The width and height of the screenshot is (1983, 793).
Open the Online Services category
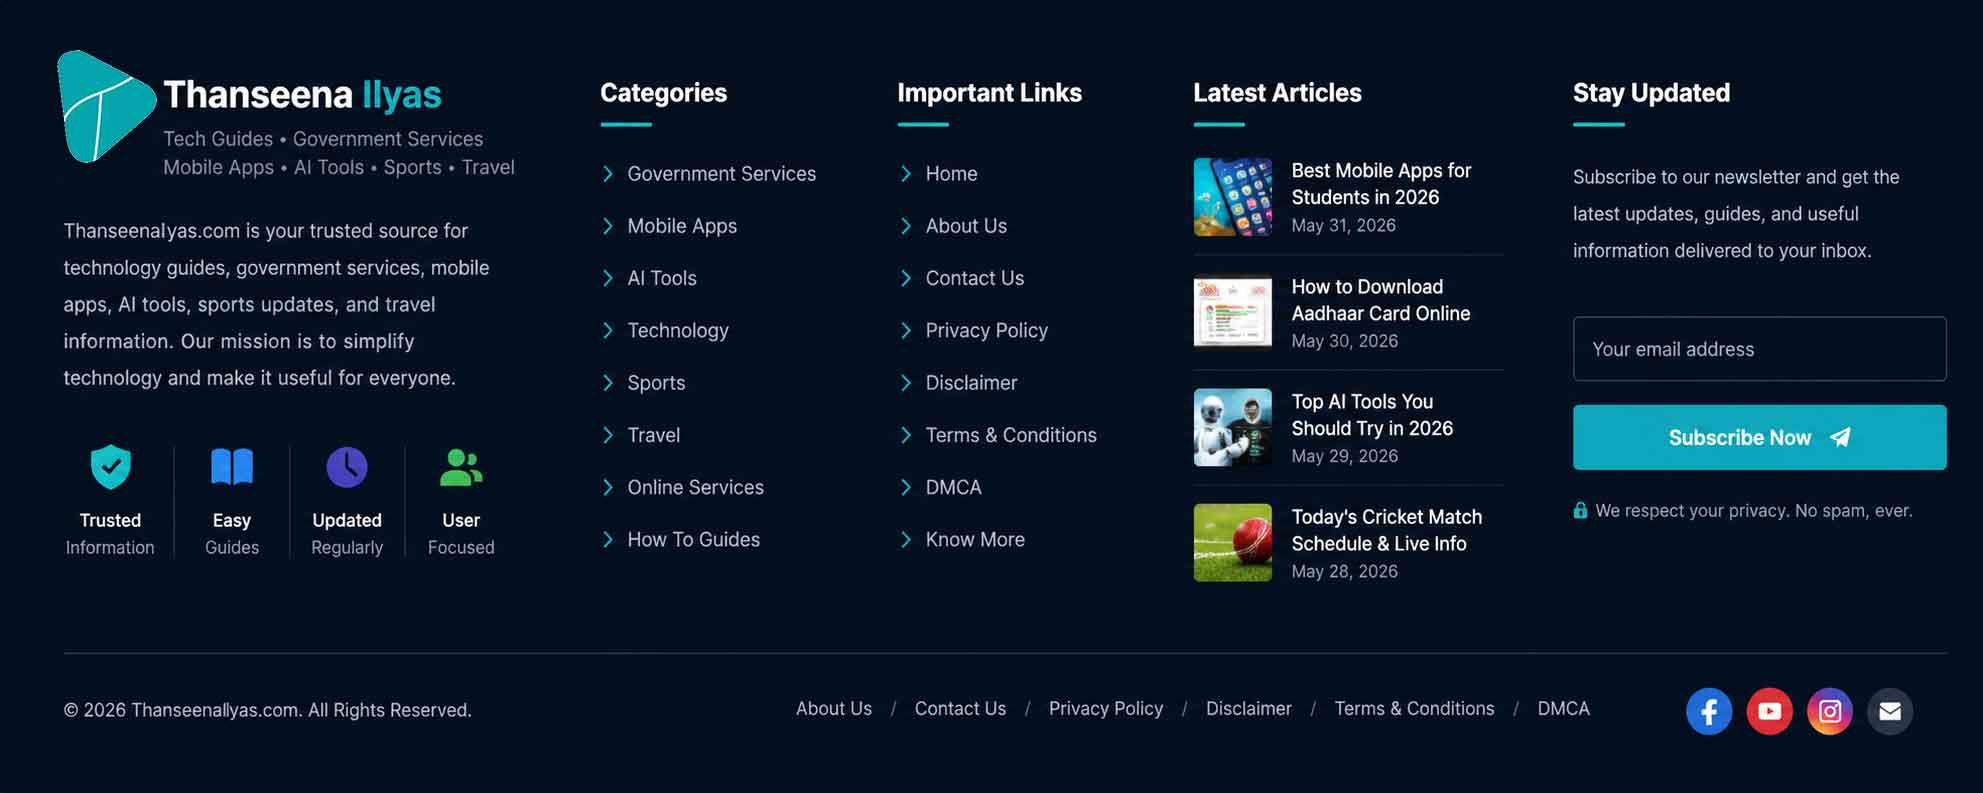pos(695,487)
